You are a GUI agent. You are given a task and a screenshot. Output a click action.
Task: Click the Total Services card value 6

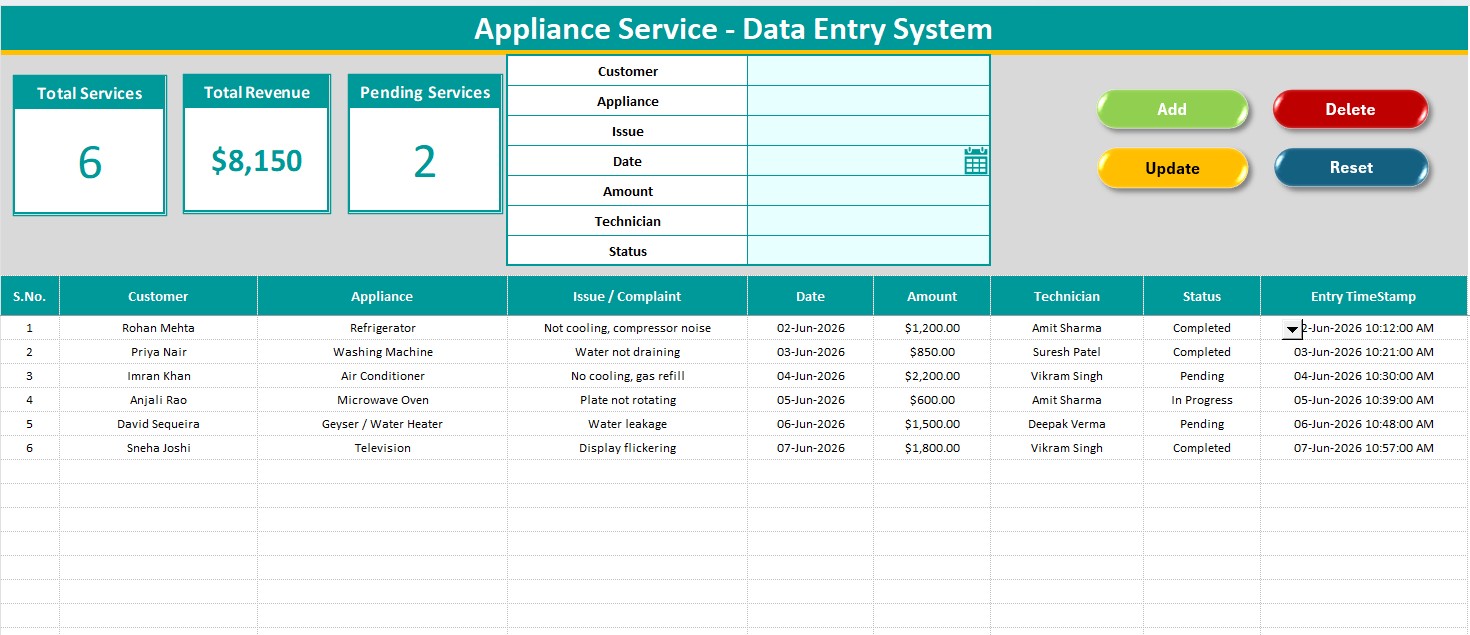coord(90,162)
